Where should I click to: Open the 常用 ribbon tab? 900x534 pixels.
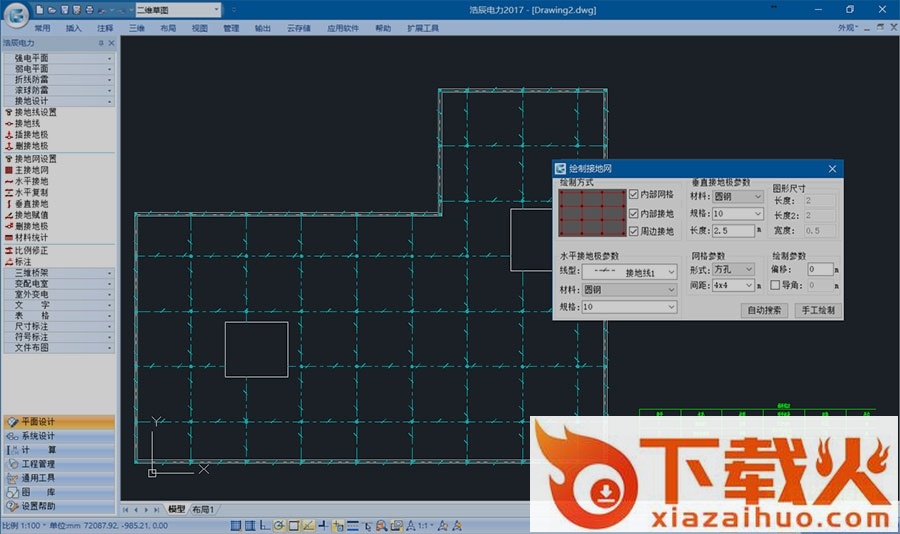(x=42, y=28)
